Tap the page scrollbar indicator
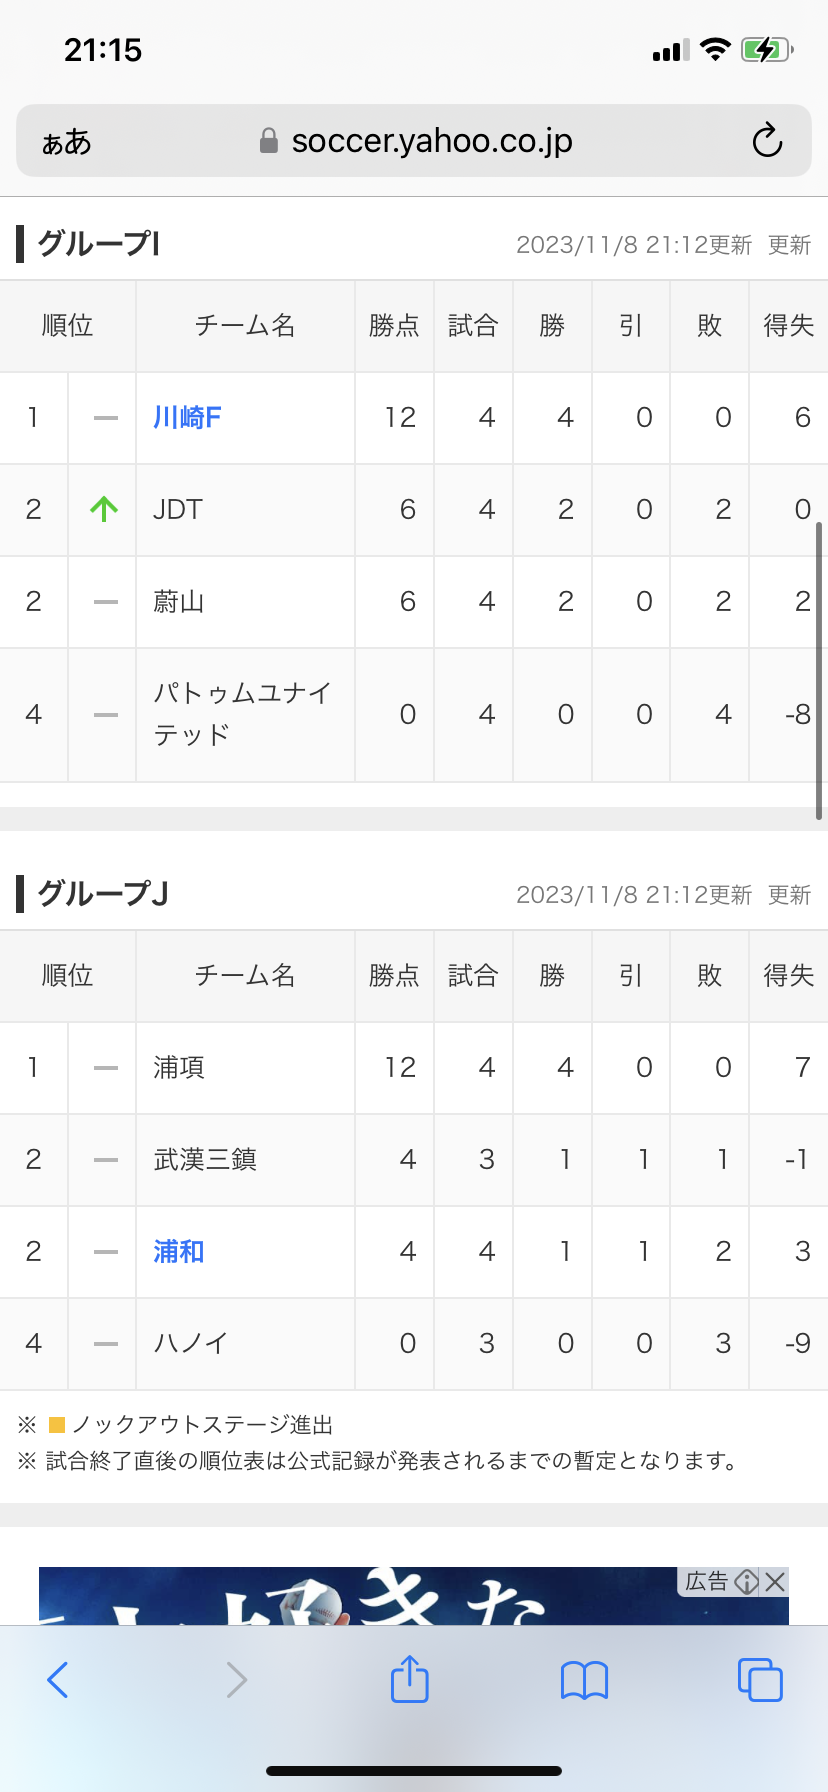 point(819,670)
